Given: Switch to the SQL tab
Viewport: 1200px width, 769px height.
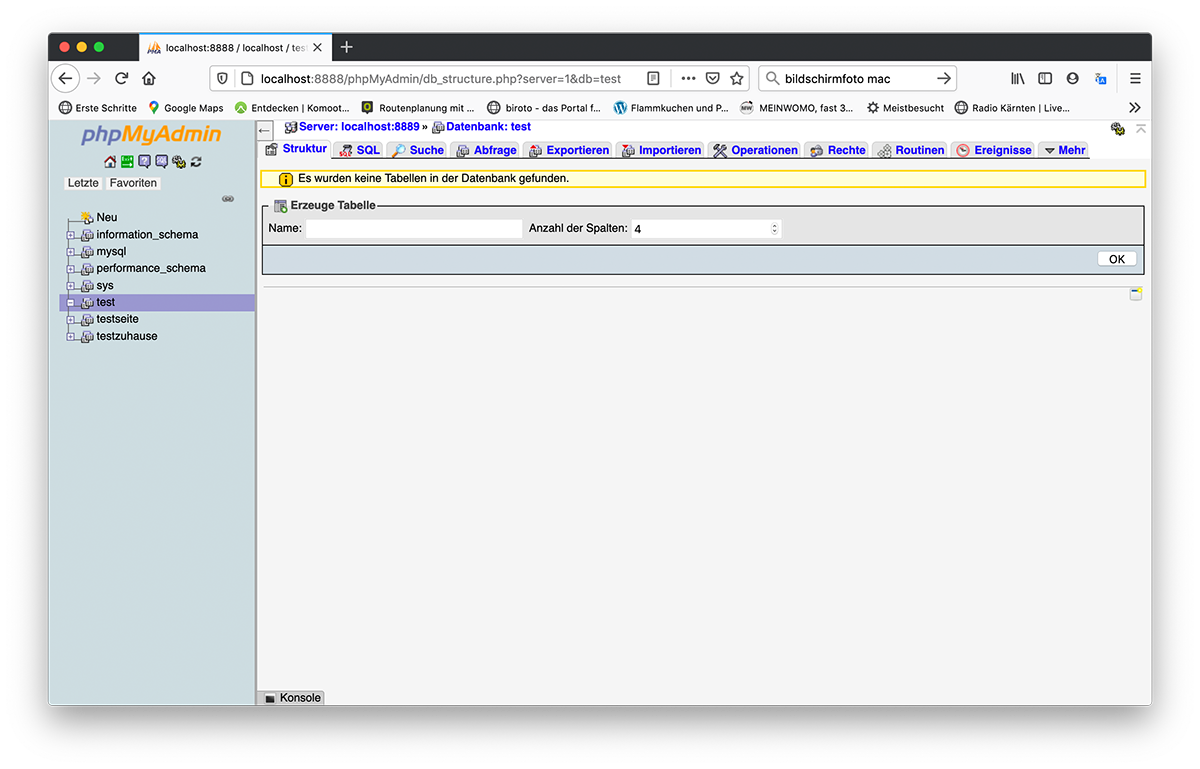Looking at the screenshot, I should point(359,150).
